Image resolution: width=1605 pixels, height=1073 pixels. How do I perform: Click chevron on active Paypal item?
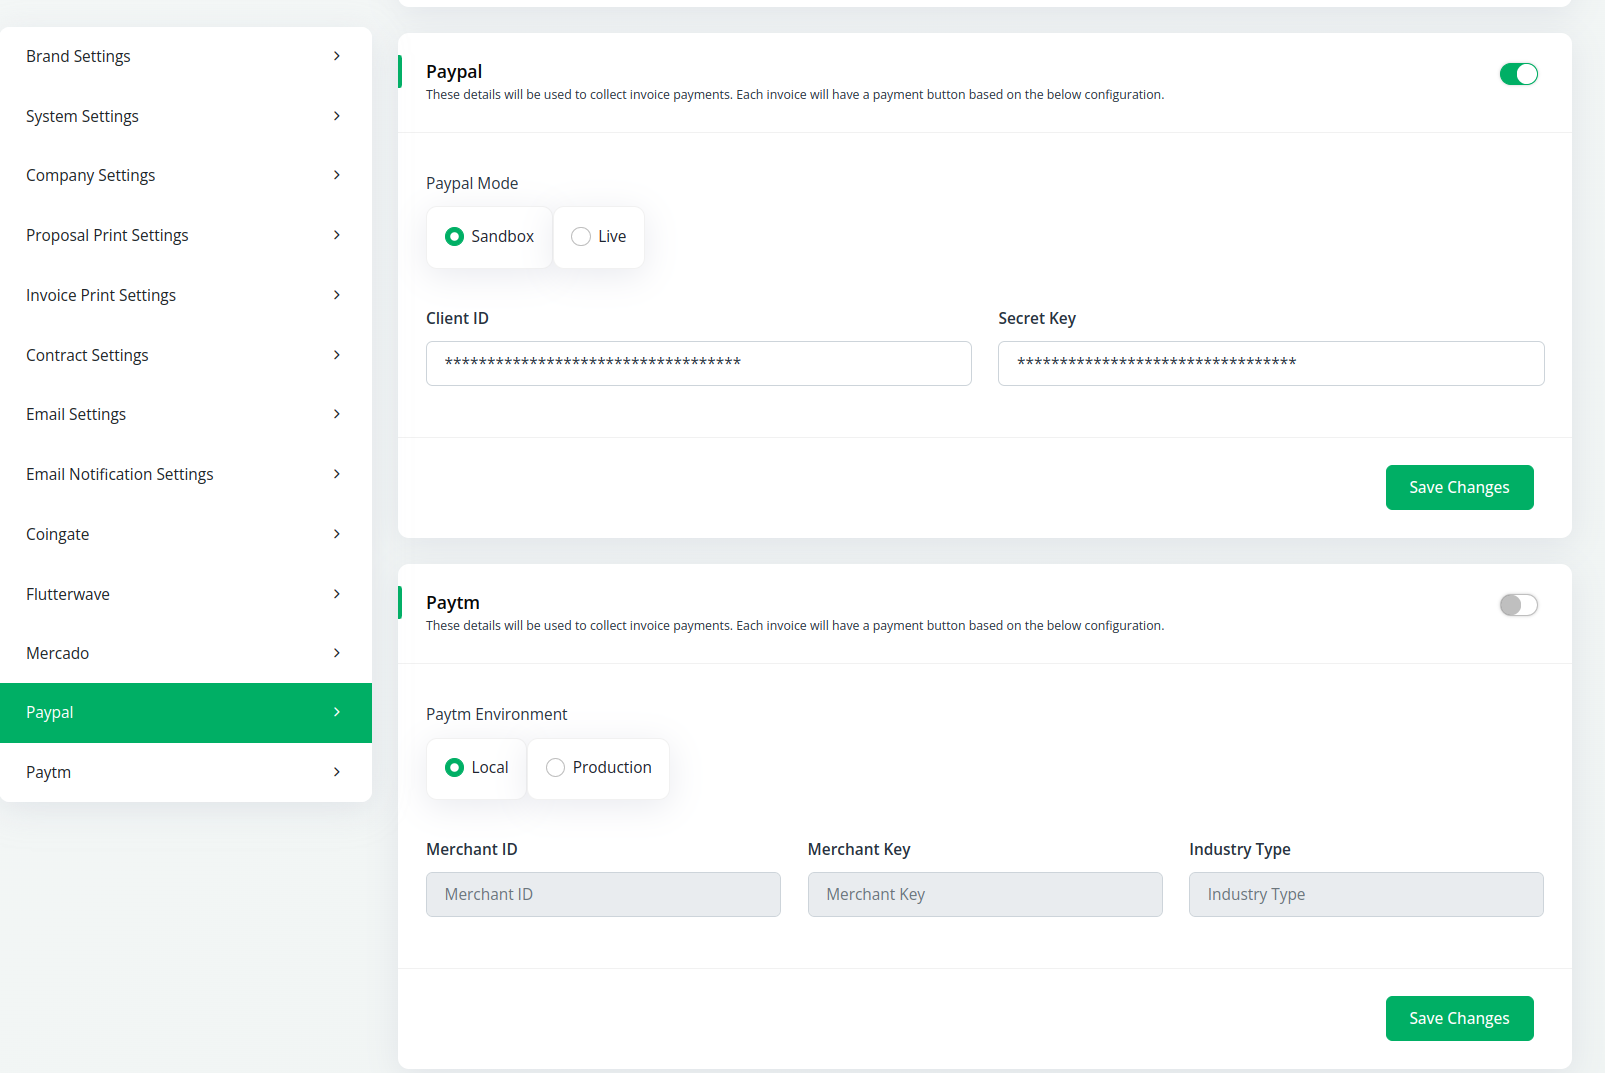(337, 712)
